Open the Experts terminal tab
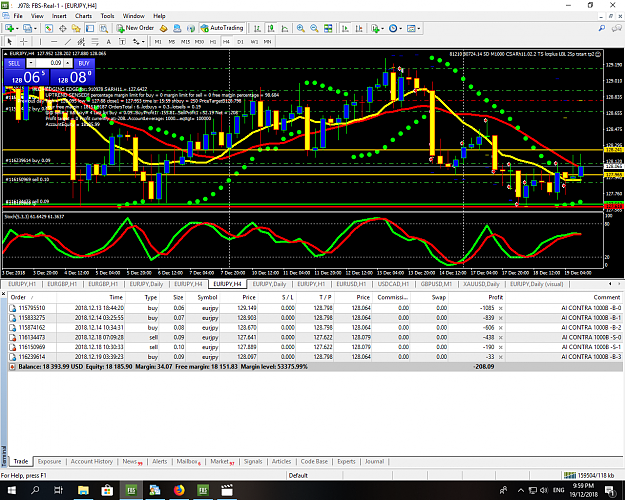 point(346,461)
